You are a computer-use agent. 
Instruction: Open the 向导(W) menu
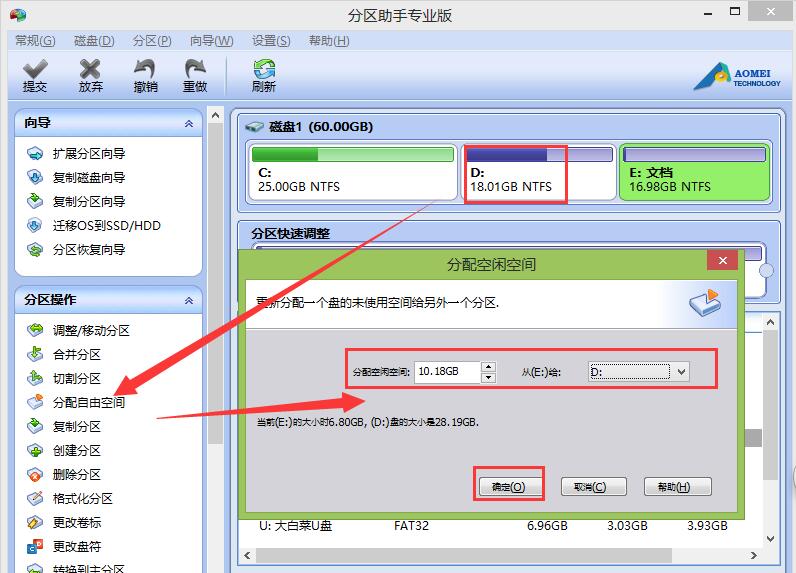(x=212, y=41)
